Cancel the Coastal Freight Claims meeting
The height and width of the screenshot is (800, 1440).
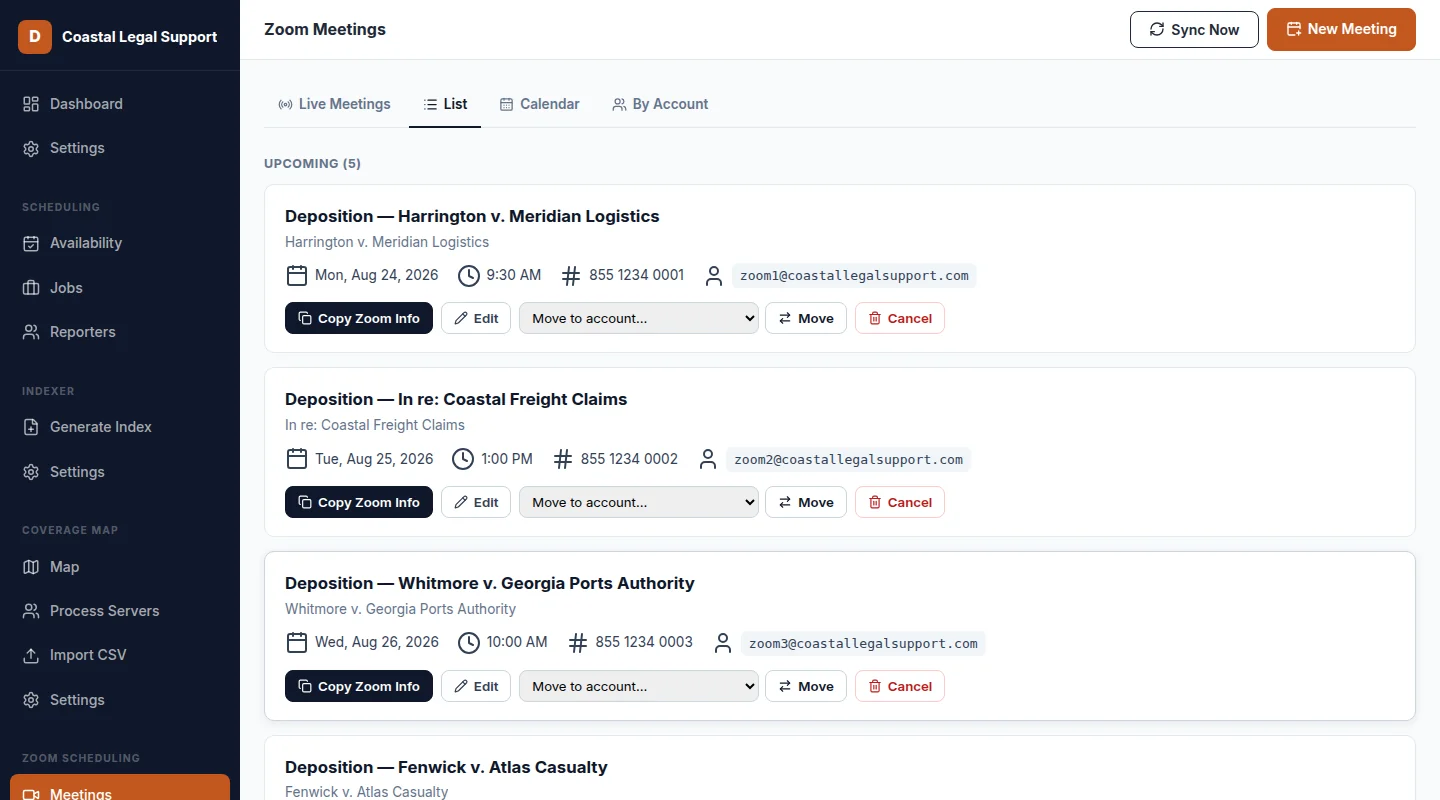pos(900,502)
